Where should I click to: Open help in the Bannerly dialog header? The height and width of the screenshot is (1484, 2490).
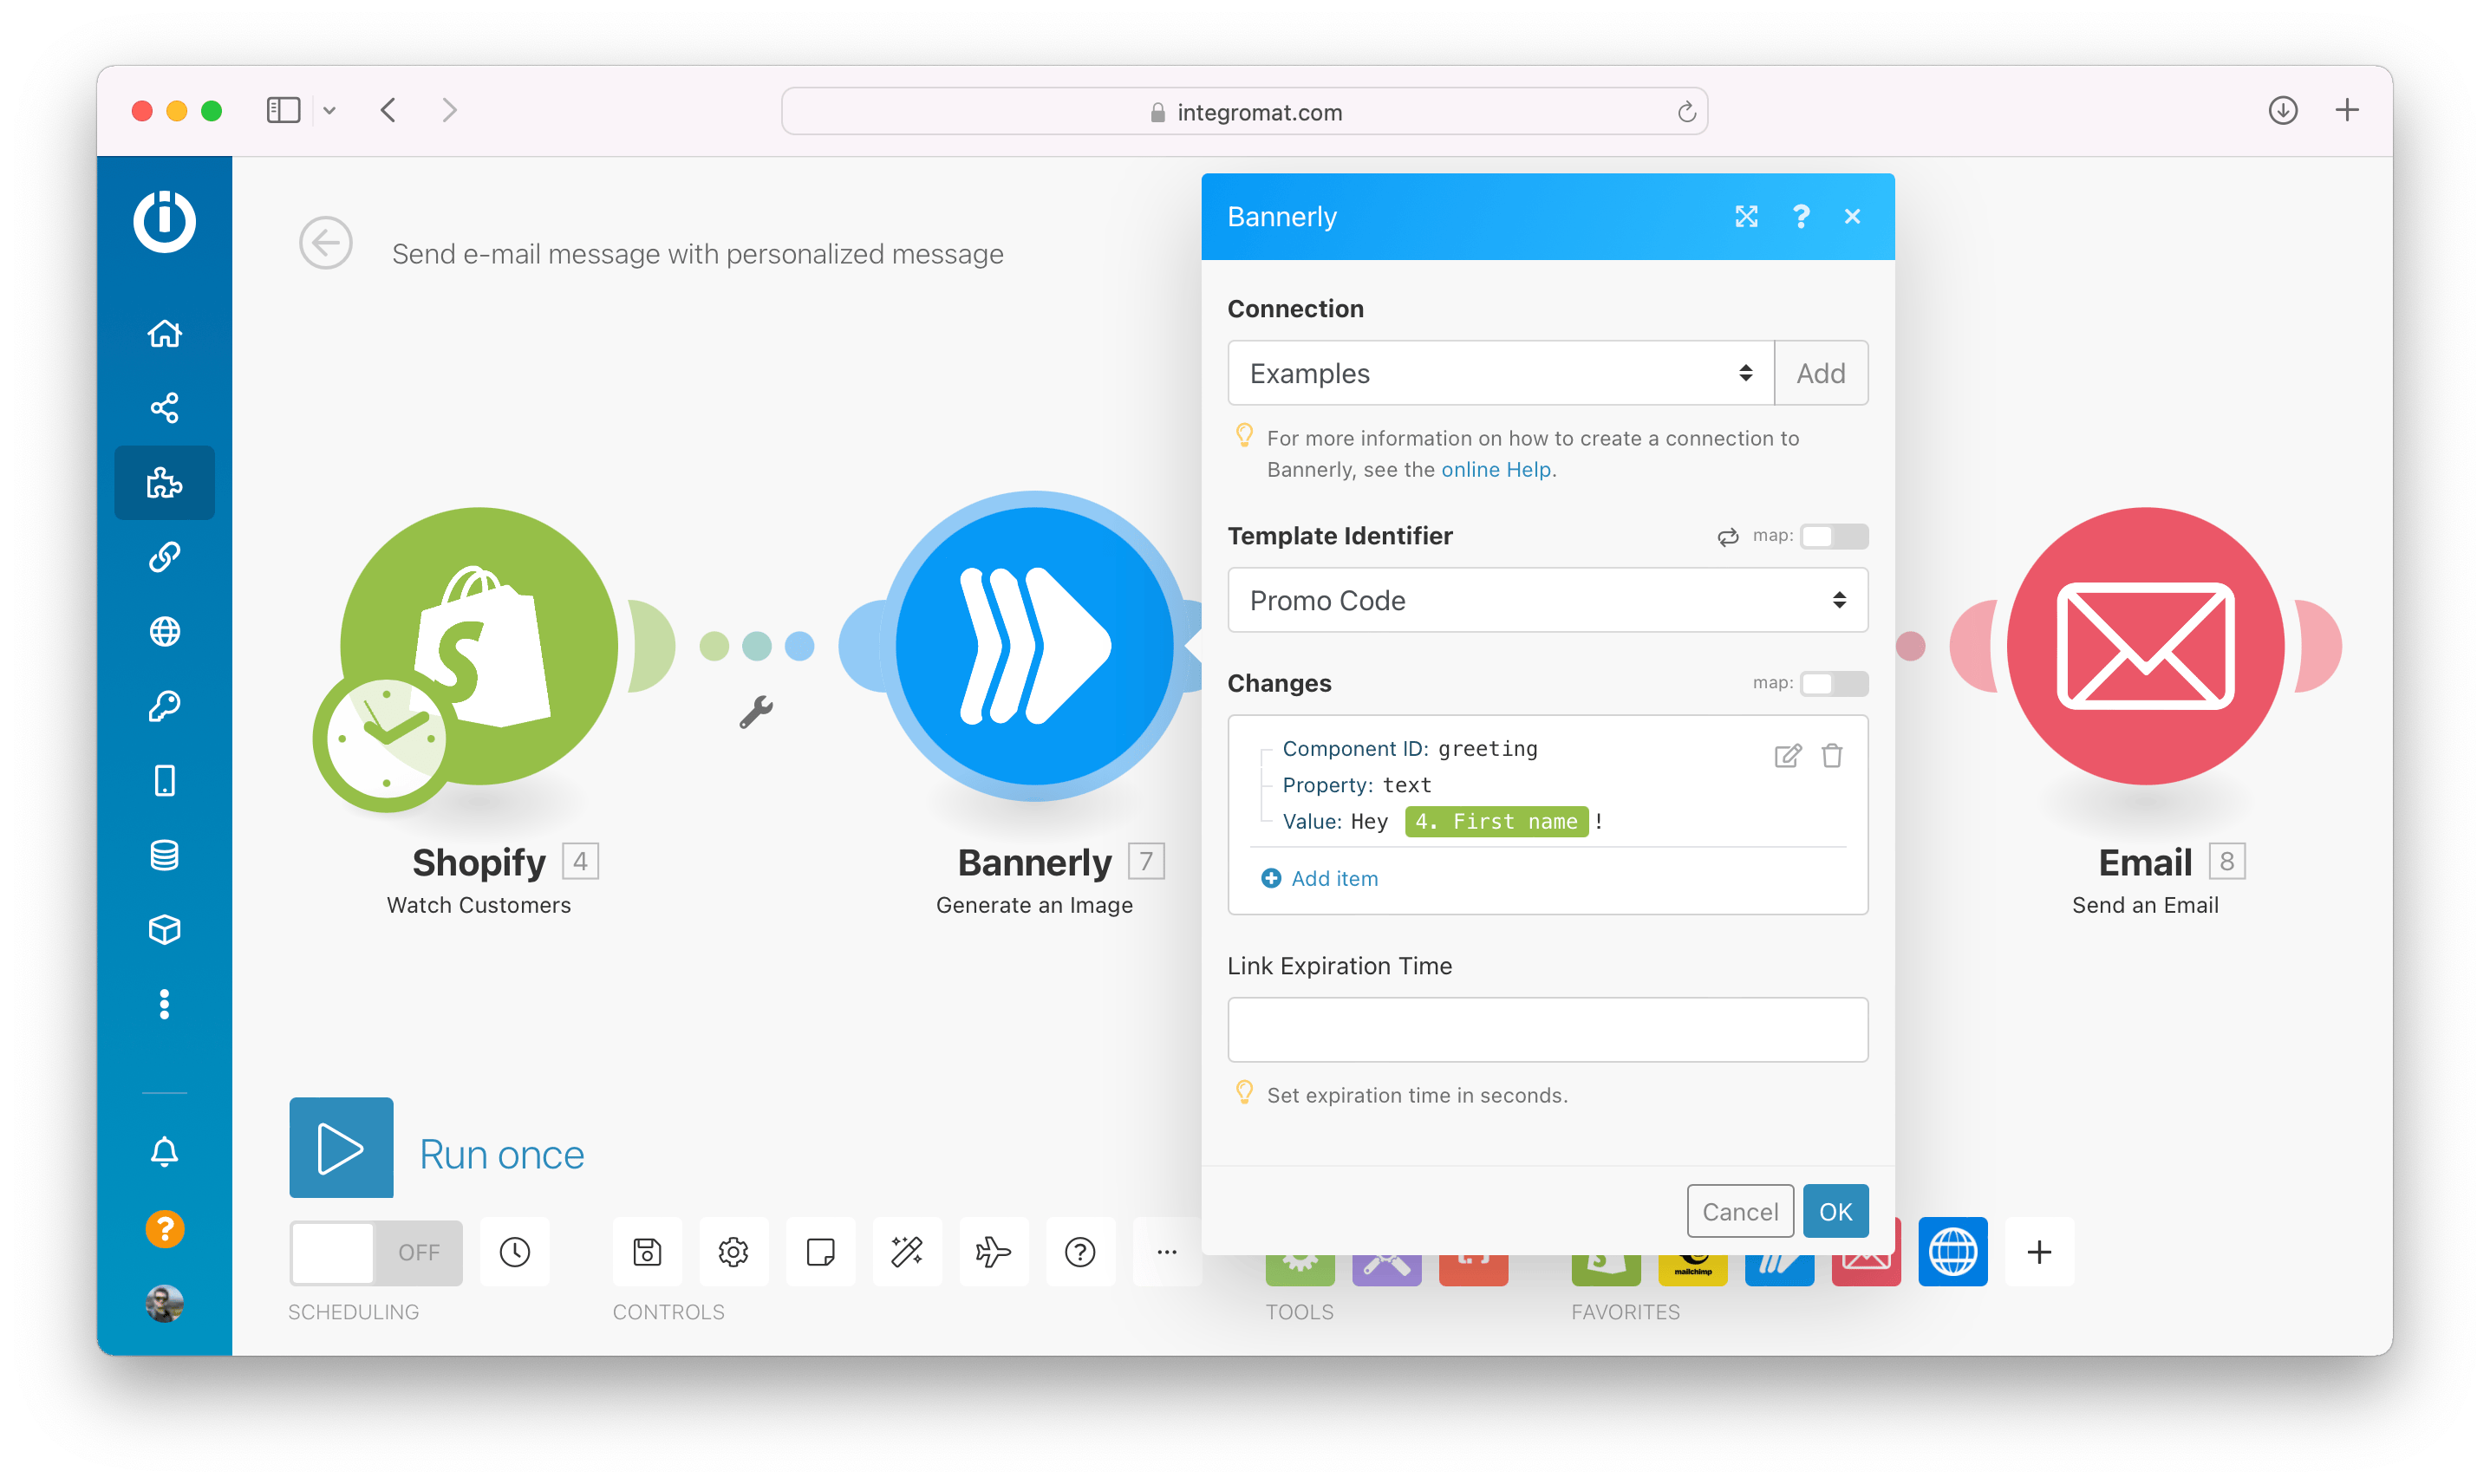click(1801, 216)
